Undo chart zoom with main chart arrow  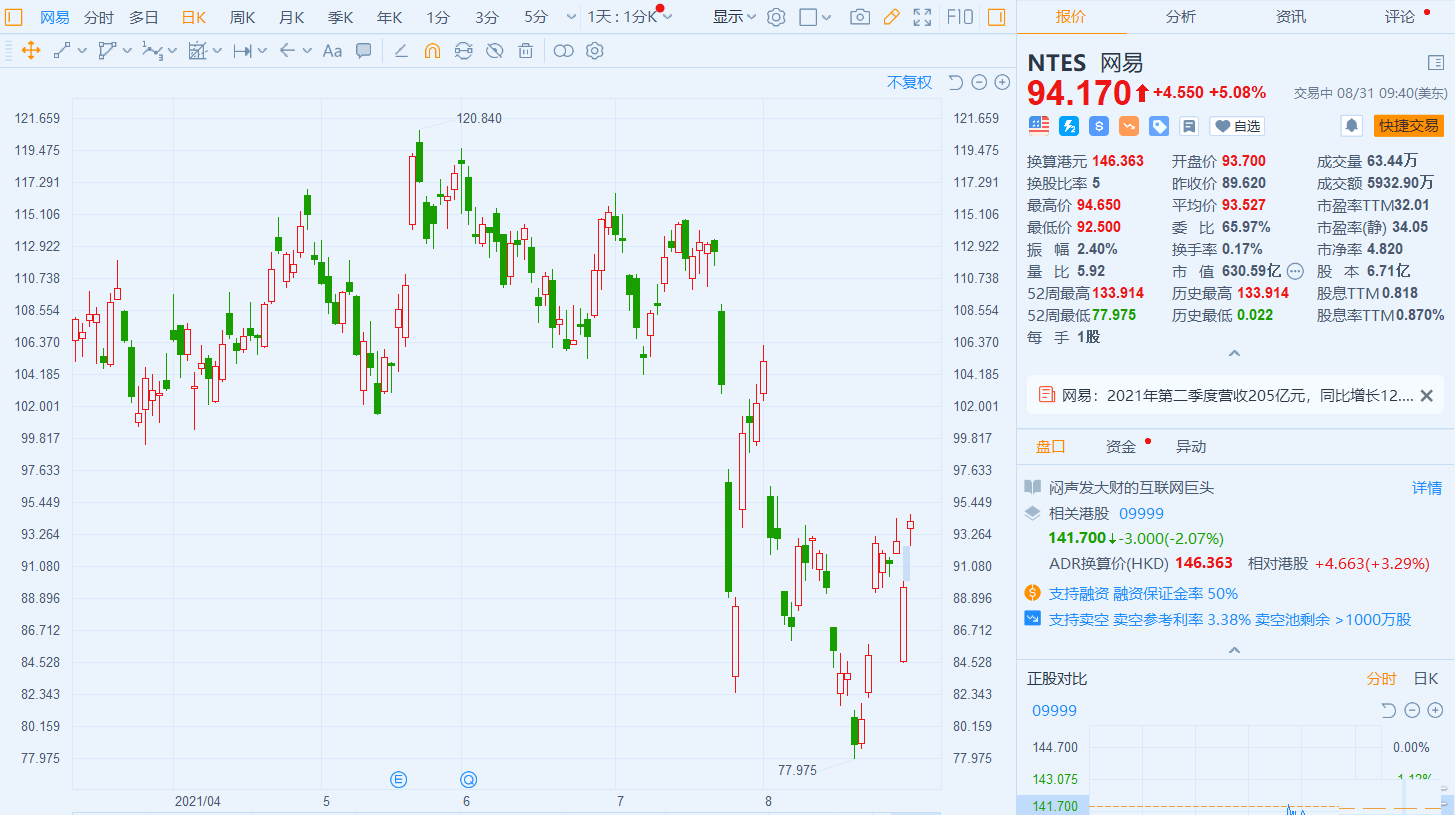pos(955,82)
